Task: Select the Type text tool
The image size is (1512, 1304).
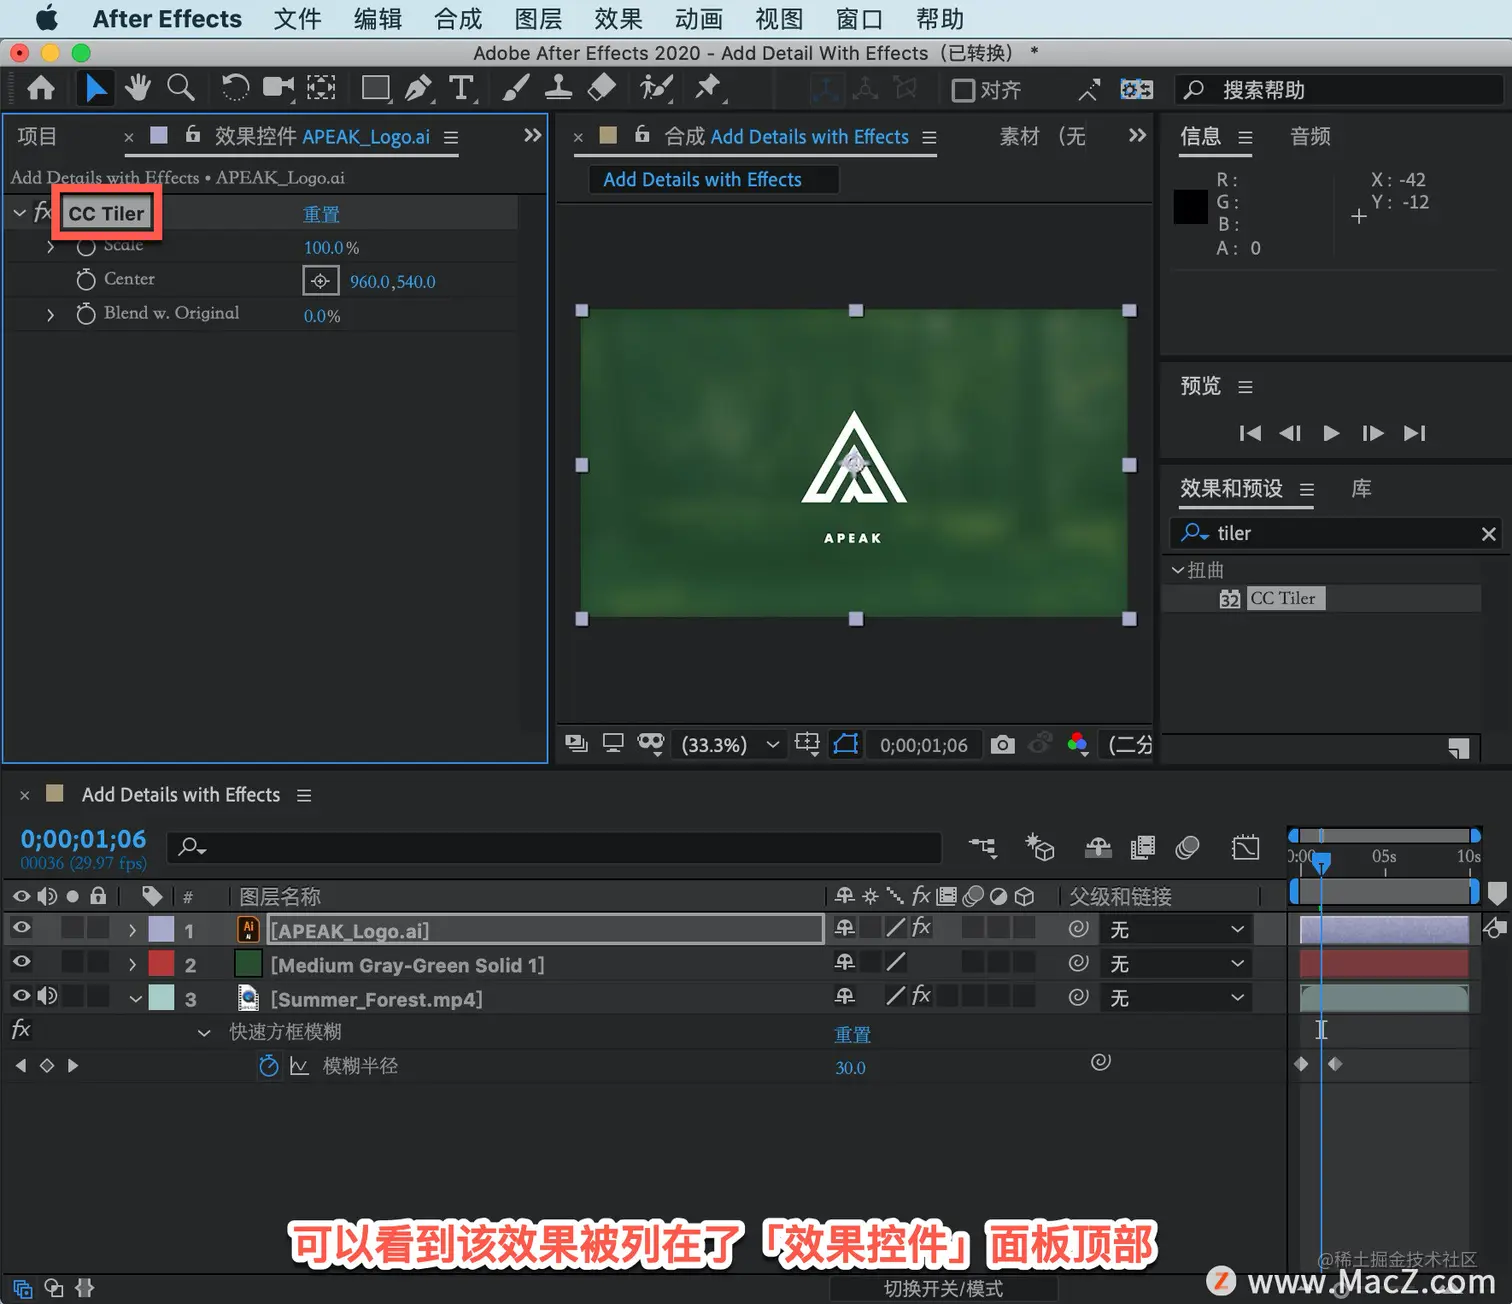Action: point(461,89)
